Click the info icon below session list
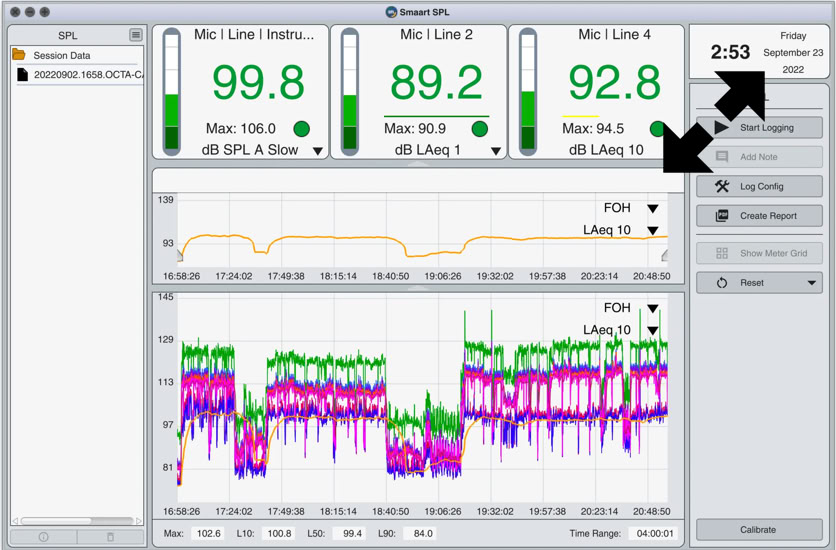The height and width of the screenshot is (550, 836). 43,537
